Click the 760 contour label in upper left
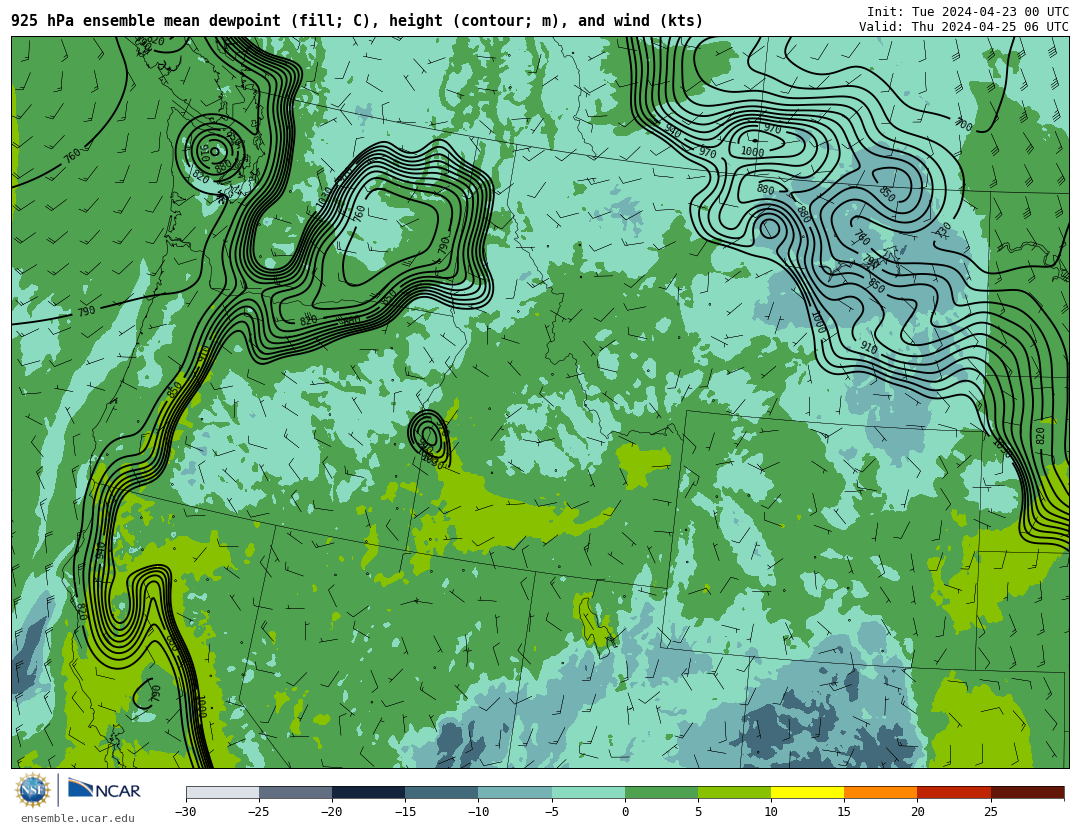Viewport: 1080px width, 831px height. [x=72, y=156]
